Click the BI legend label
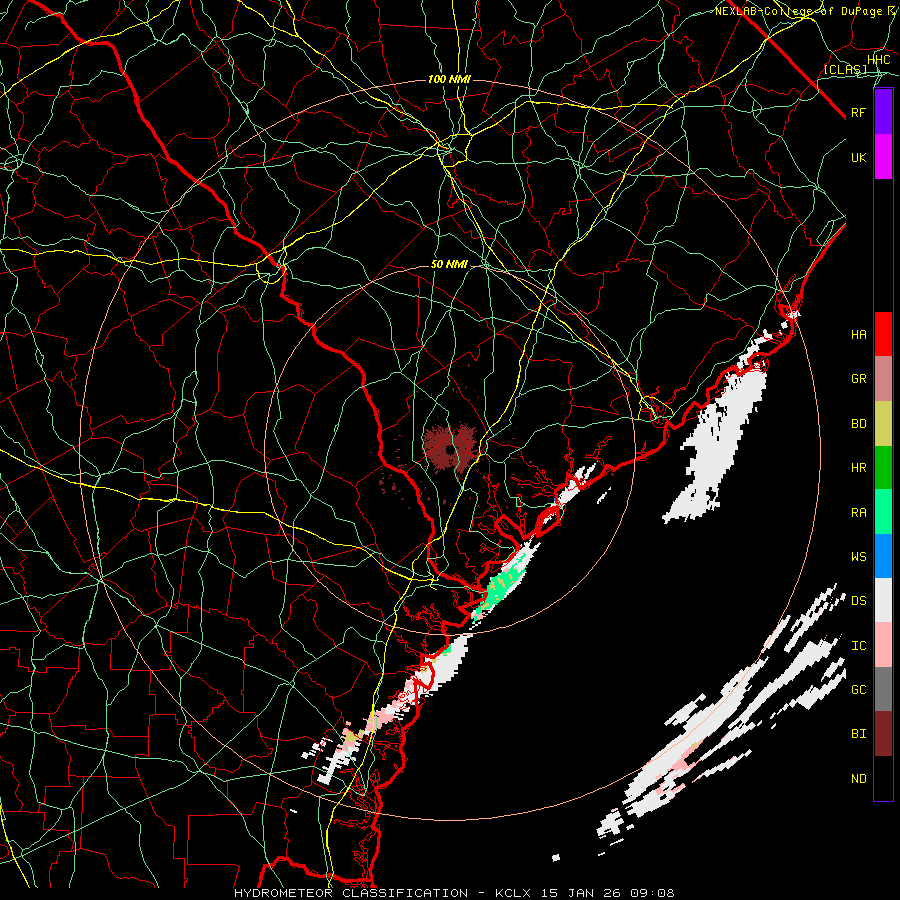This screenshot has width=900, height=900. click(859, 734)
